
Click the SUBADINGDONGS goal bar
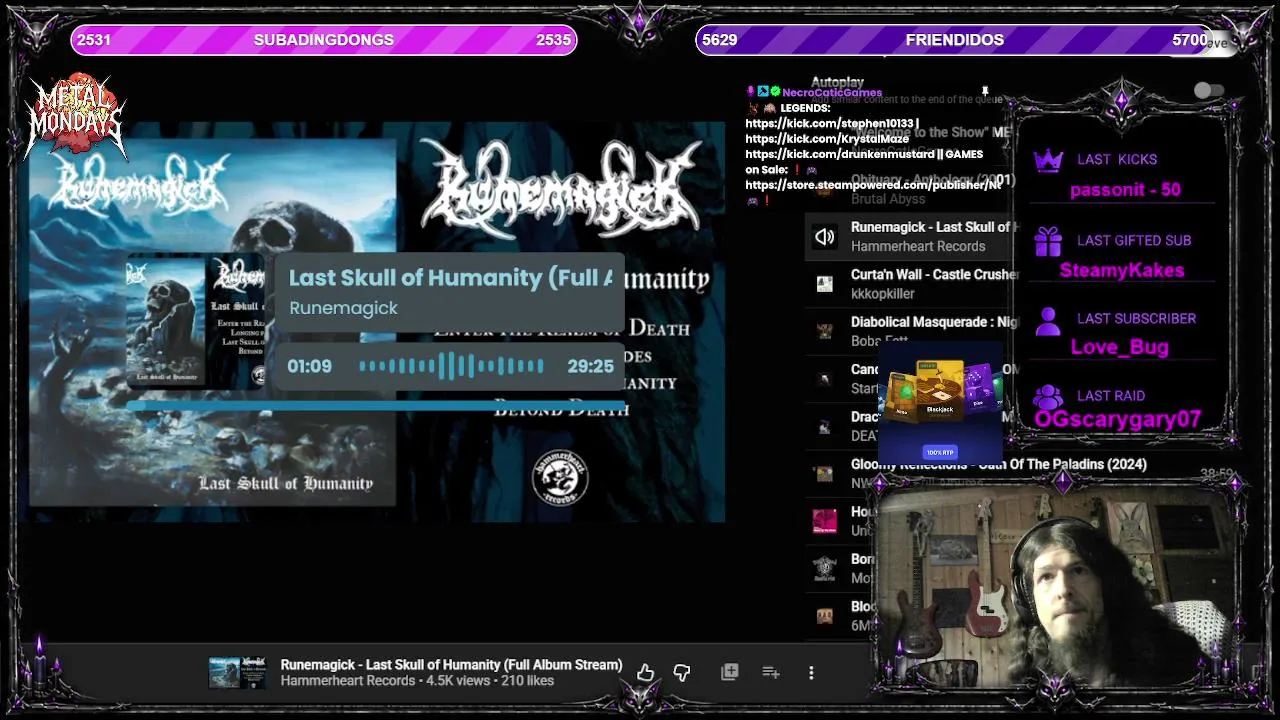click(x=324, y=40)
